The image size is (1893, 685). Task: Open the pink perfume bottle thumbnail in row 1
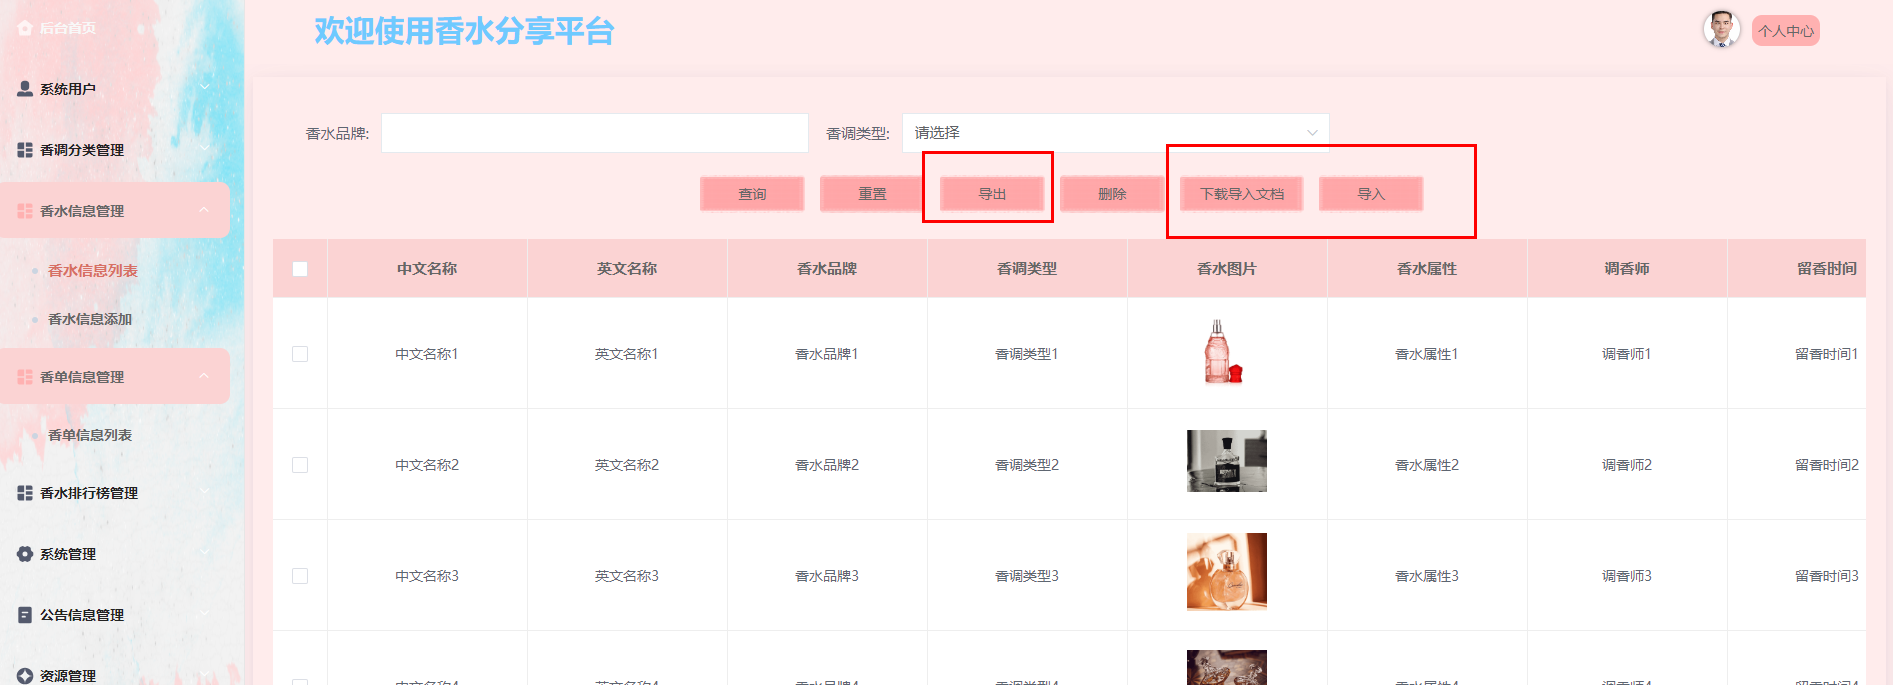(x=1222, y=352)
